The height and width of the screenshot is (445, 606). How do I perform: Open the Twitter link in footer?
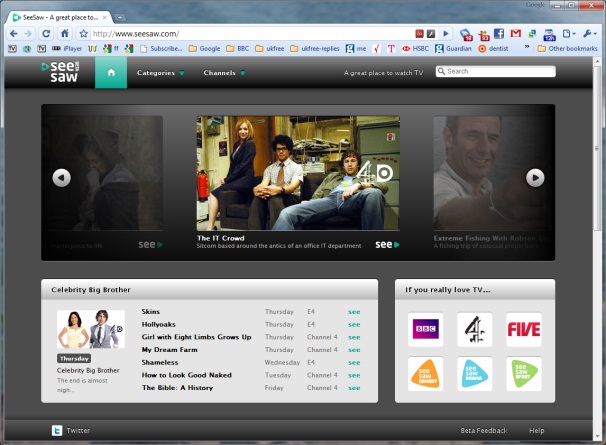(71, 430)
